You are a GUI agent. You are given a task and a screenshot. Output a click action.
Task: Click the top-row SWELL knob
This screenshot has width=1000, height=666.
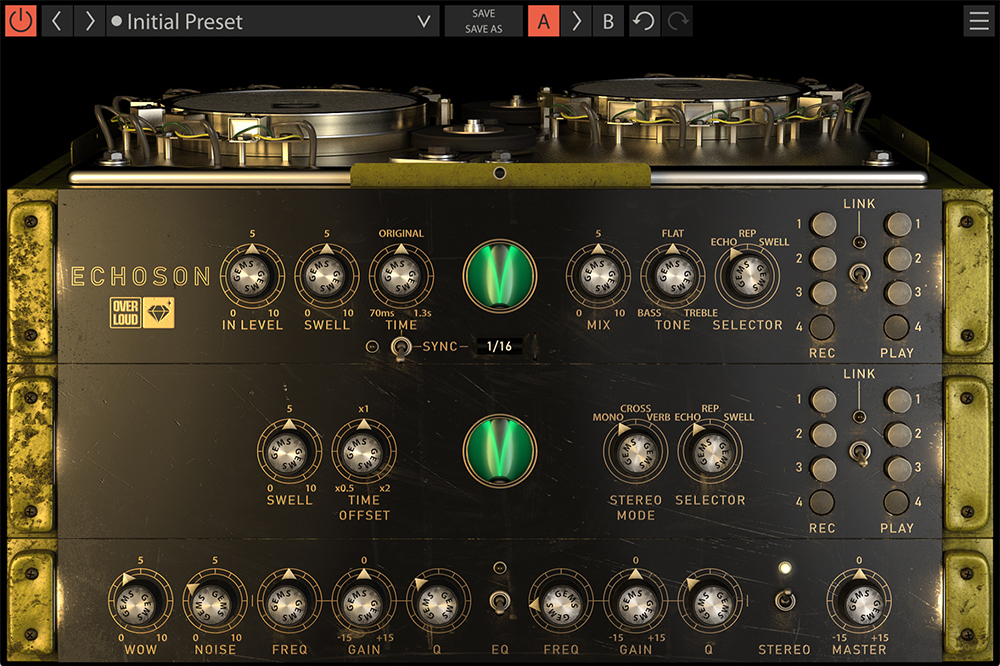click(x=327, y=276)
